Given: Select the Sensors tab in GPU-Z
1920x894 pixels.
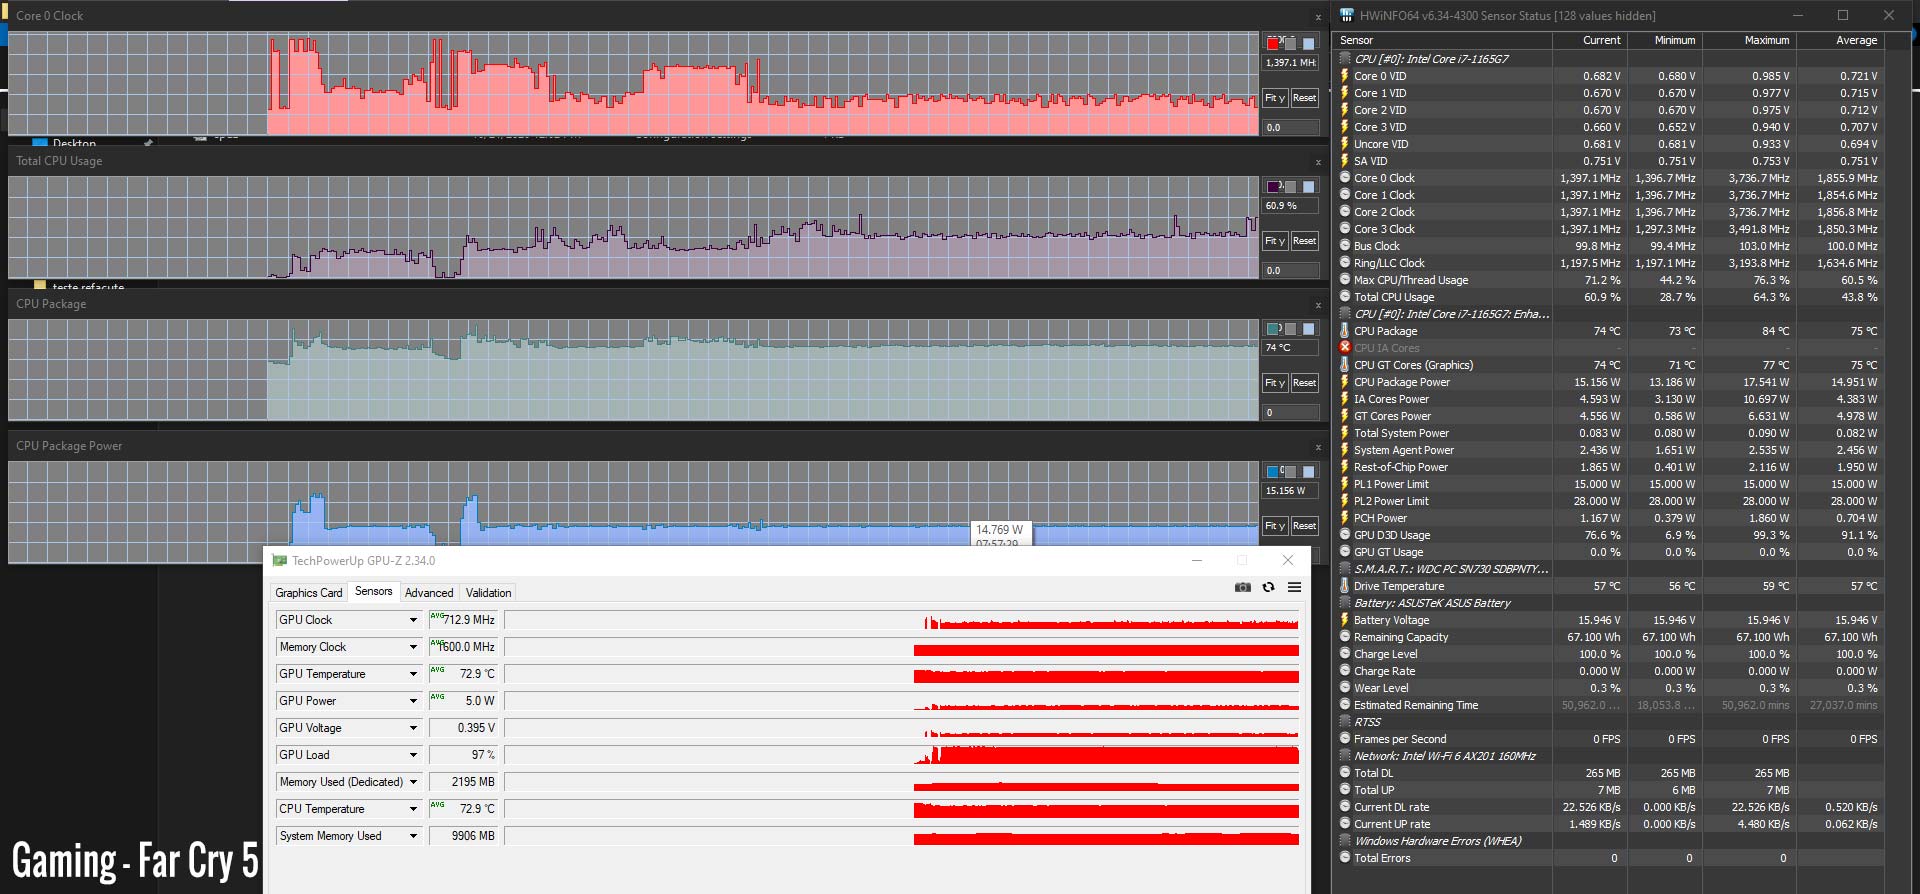Looking at the screenshot, I should pos(374,591).
